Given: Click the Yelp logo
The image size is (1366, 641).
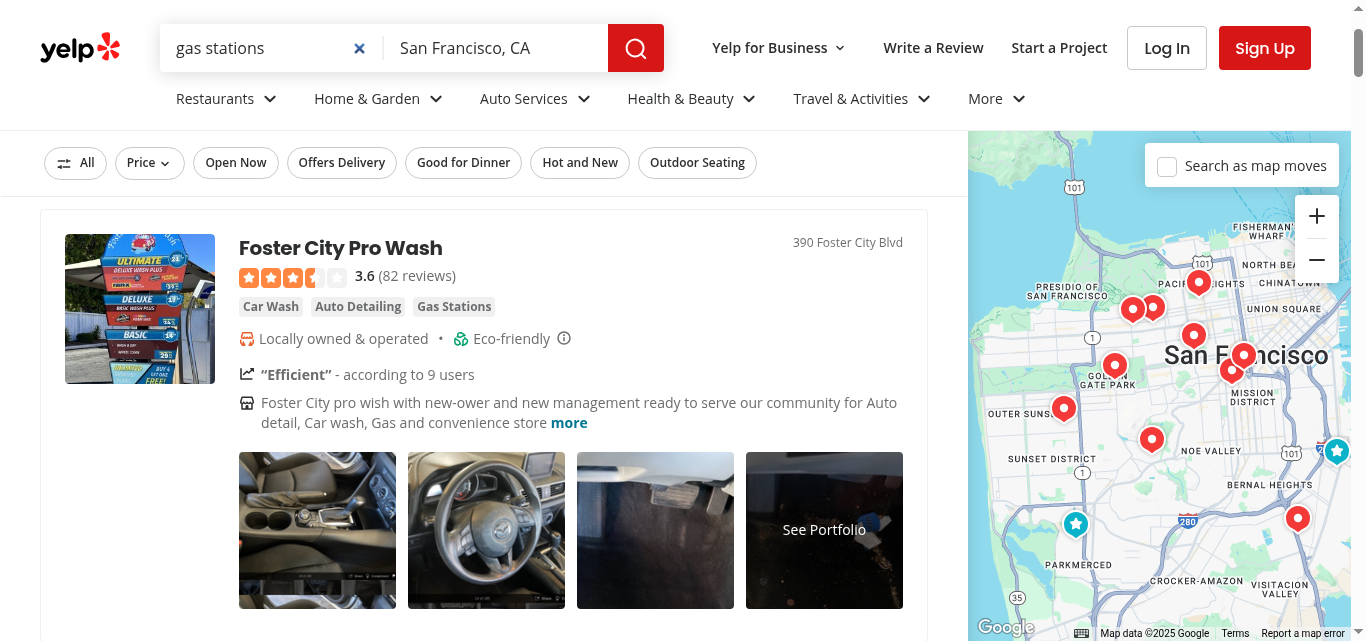Looking at the screenshot, I should pos(80,48).
